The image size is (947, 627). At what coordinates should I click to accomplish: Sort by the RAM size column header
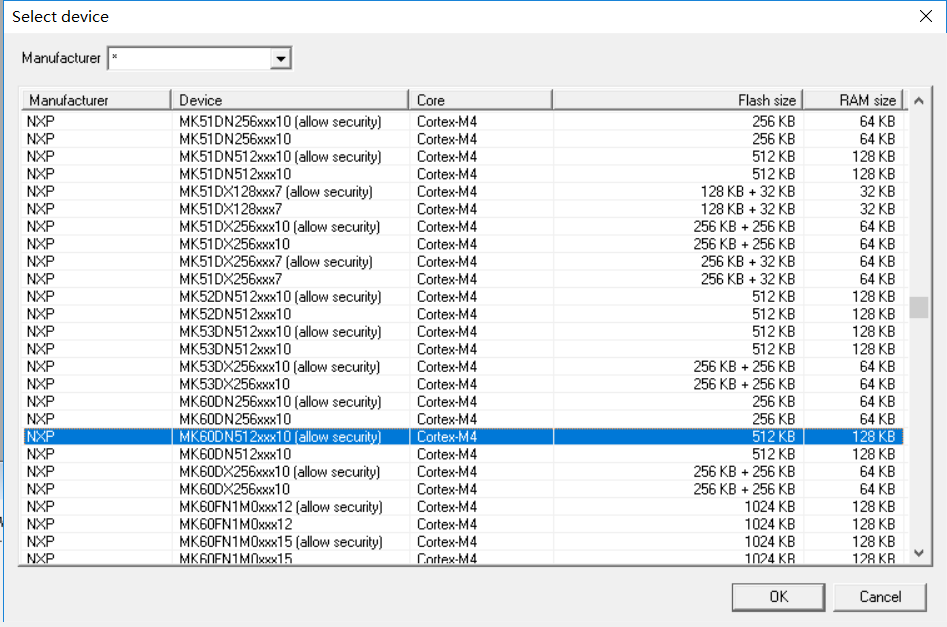point(853,100)
